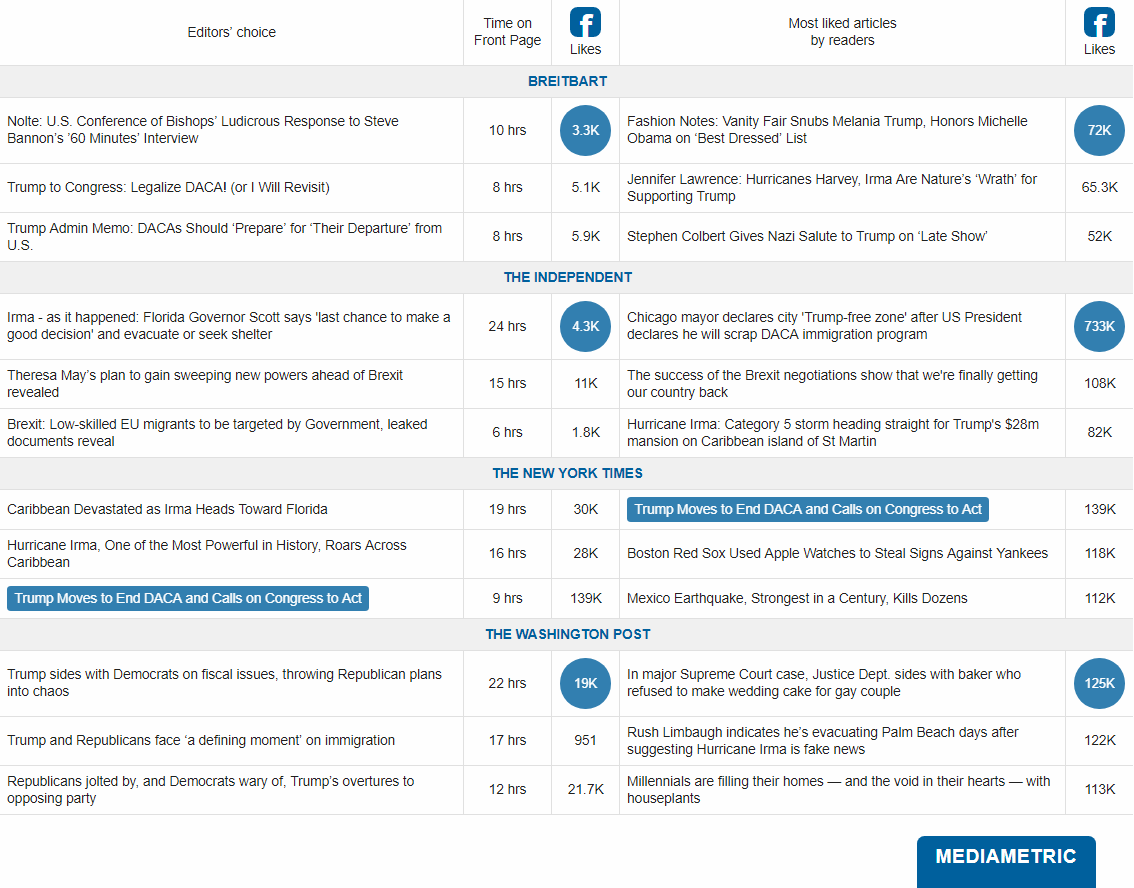Select THE INDEPENDENT section header
Screen dimensions: 1134x888
point(567,277)
